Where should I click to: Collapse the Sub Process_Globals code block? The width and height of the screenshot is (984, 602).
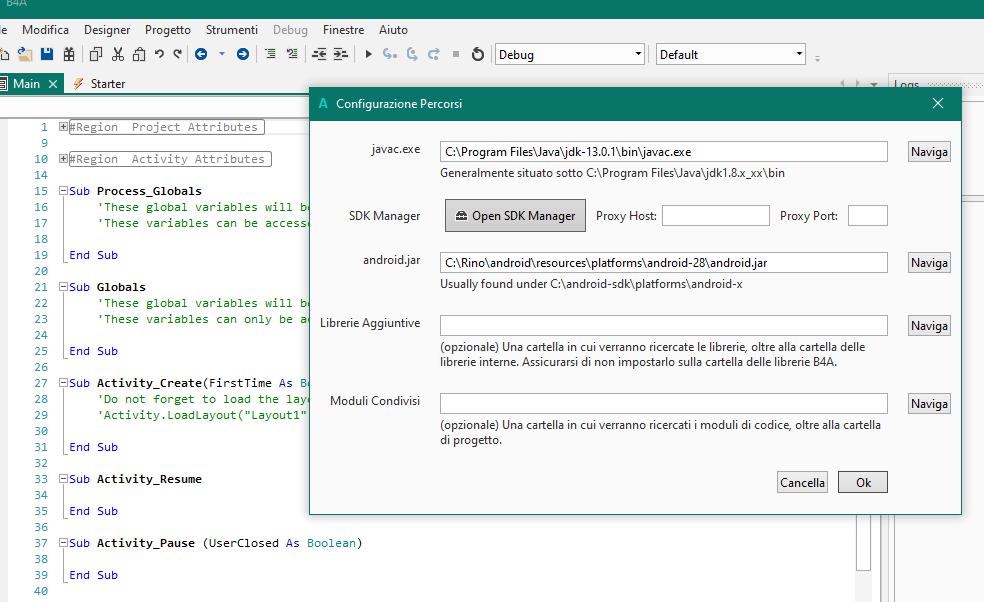coord(63,191)
